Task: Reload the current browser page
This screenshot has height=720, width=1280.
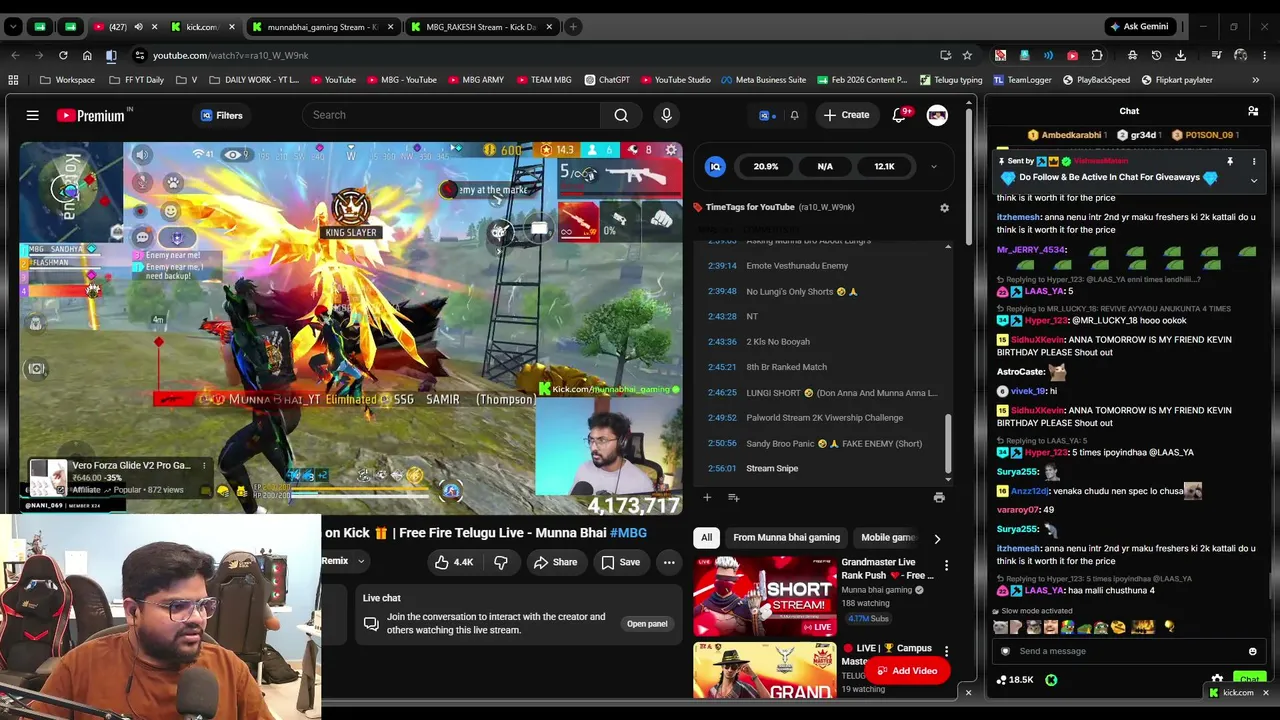Action: pyautogui.click(x=63, y=56)
